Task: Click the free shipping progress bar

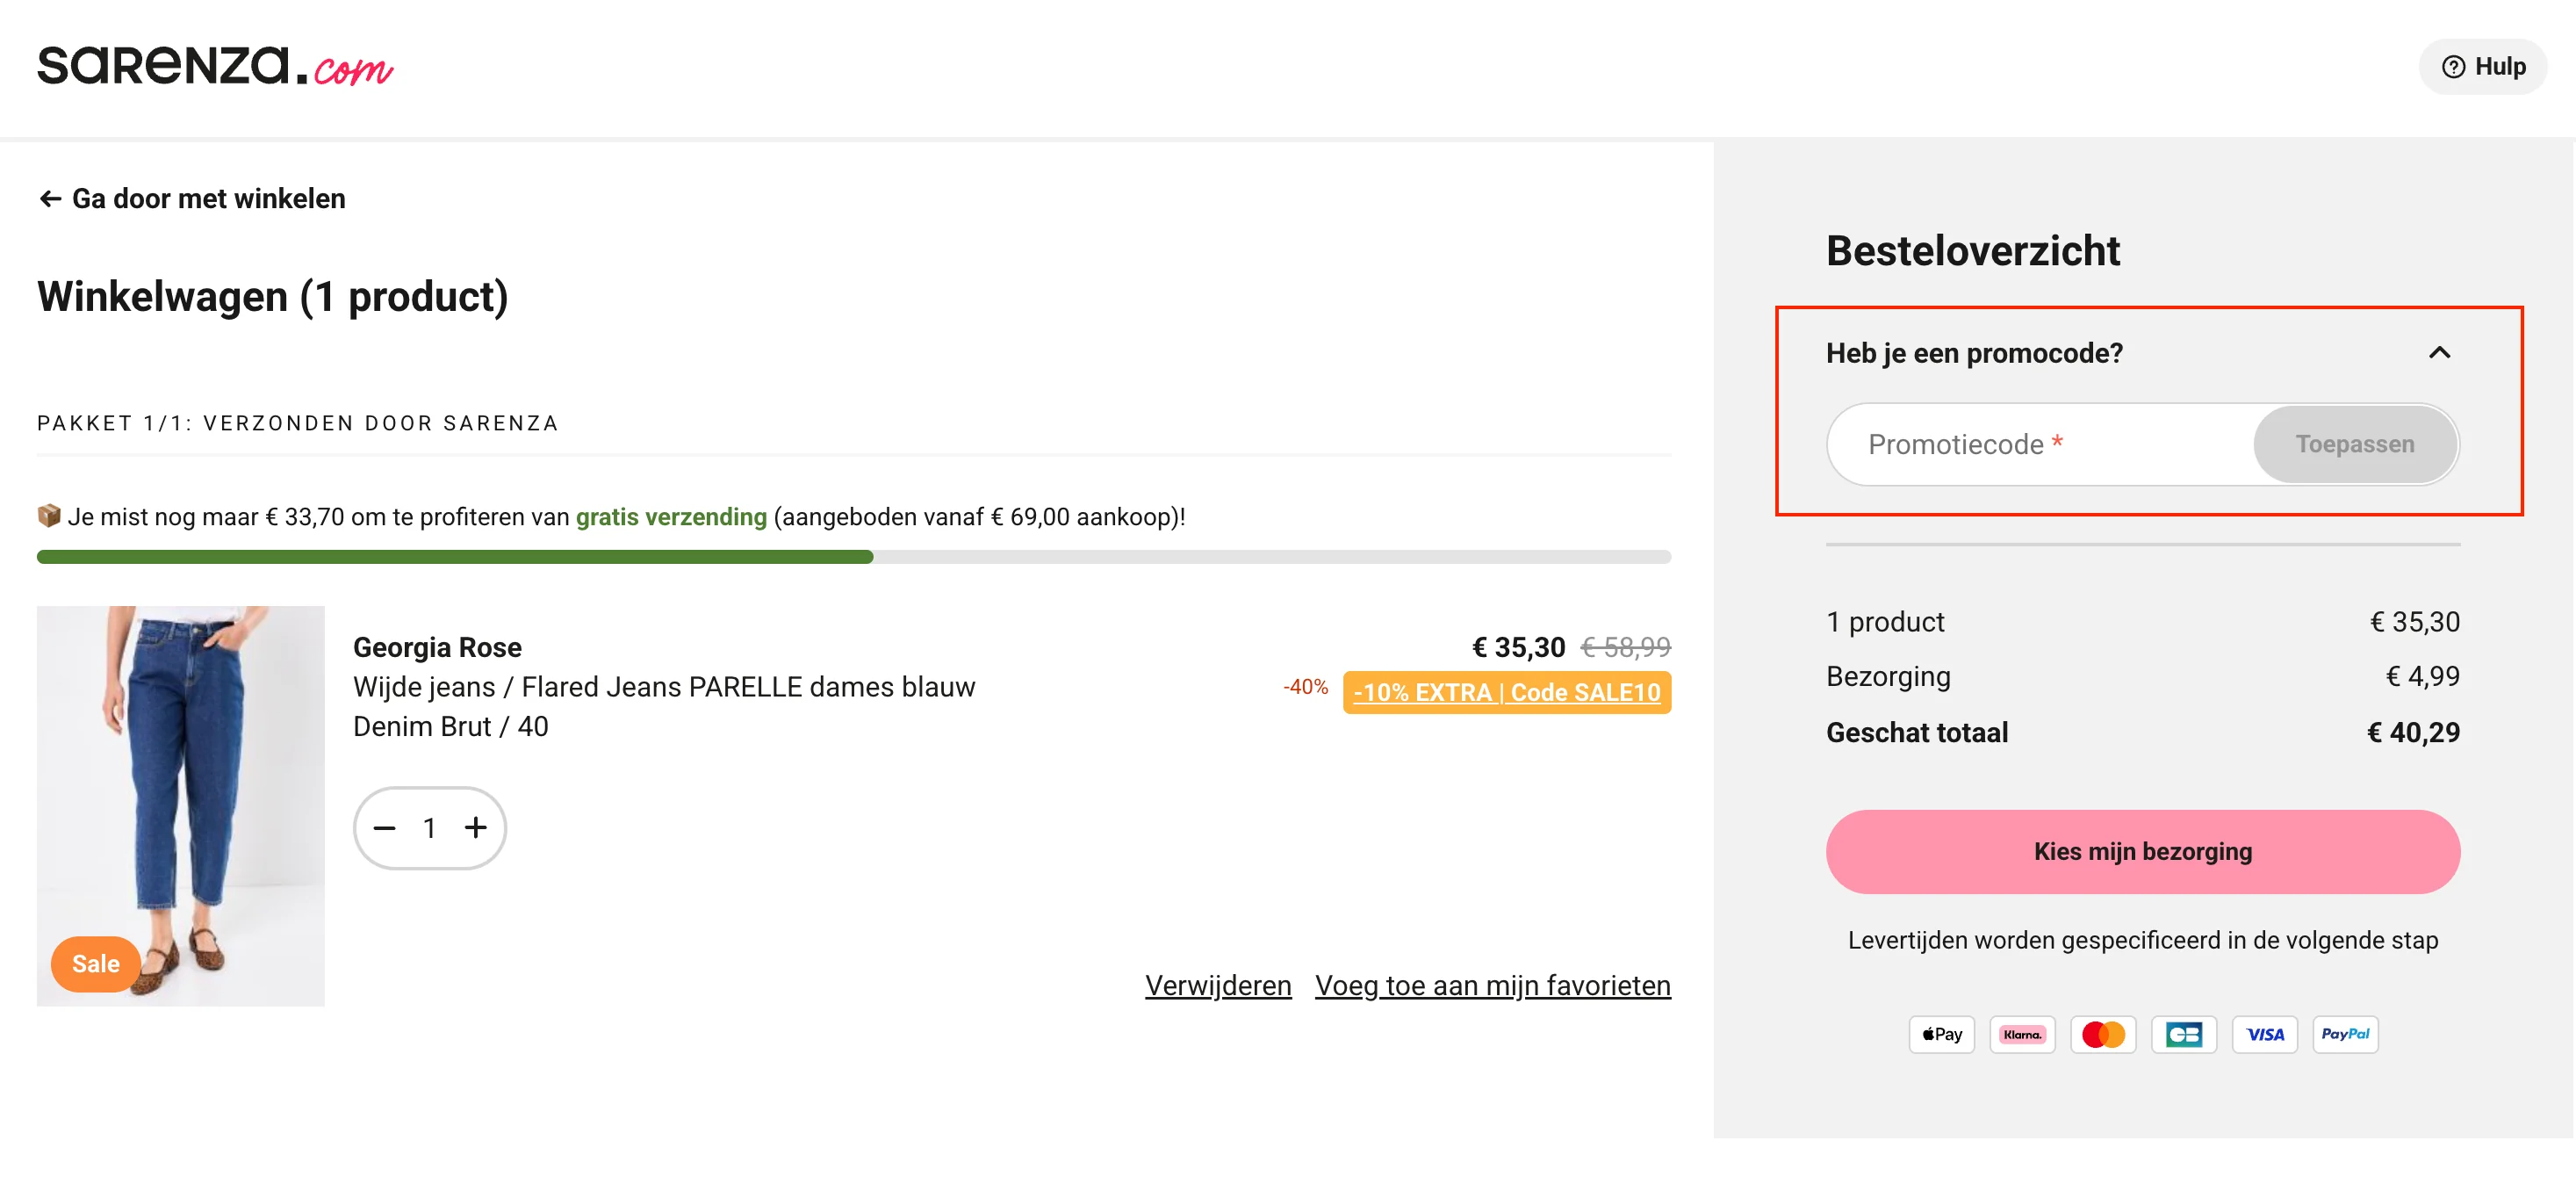Action: [853, 557]
